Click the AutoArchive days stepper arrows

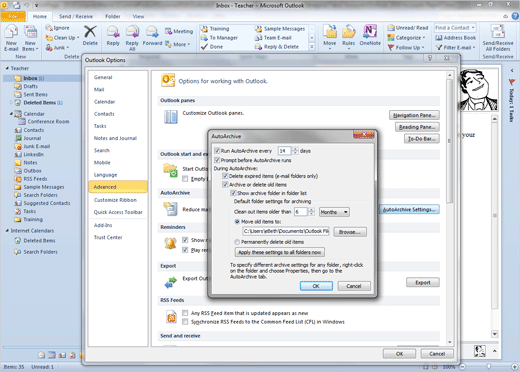pos(295,151)
